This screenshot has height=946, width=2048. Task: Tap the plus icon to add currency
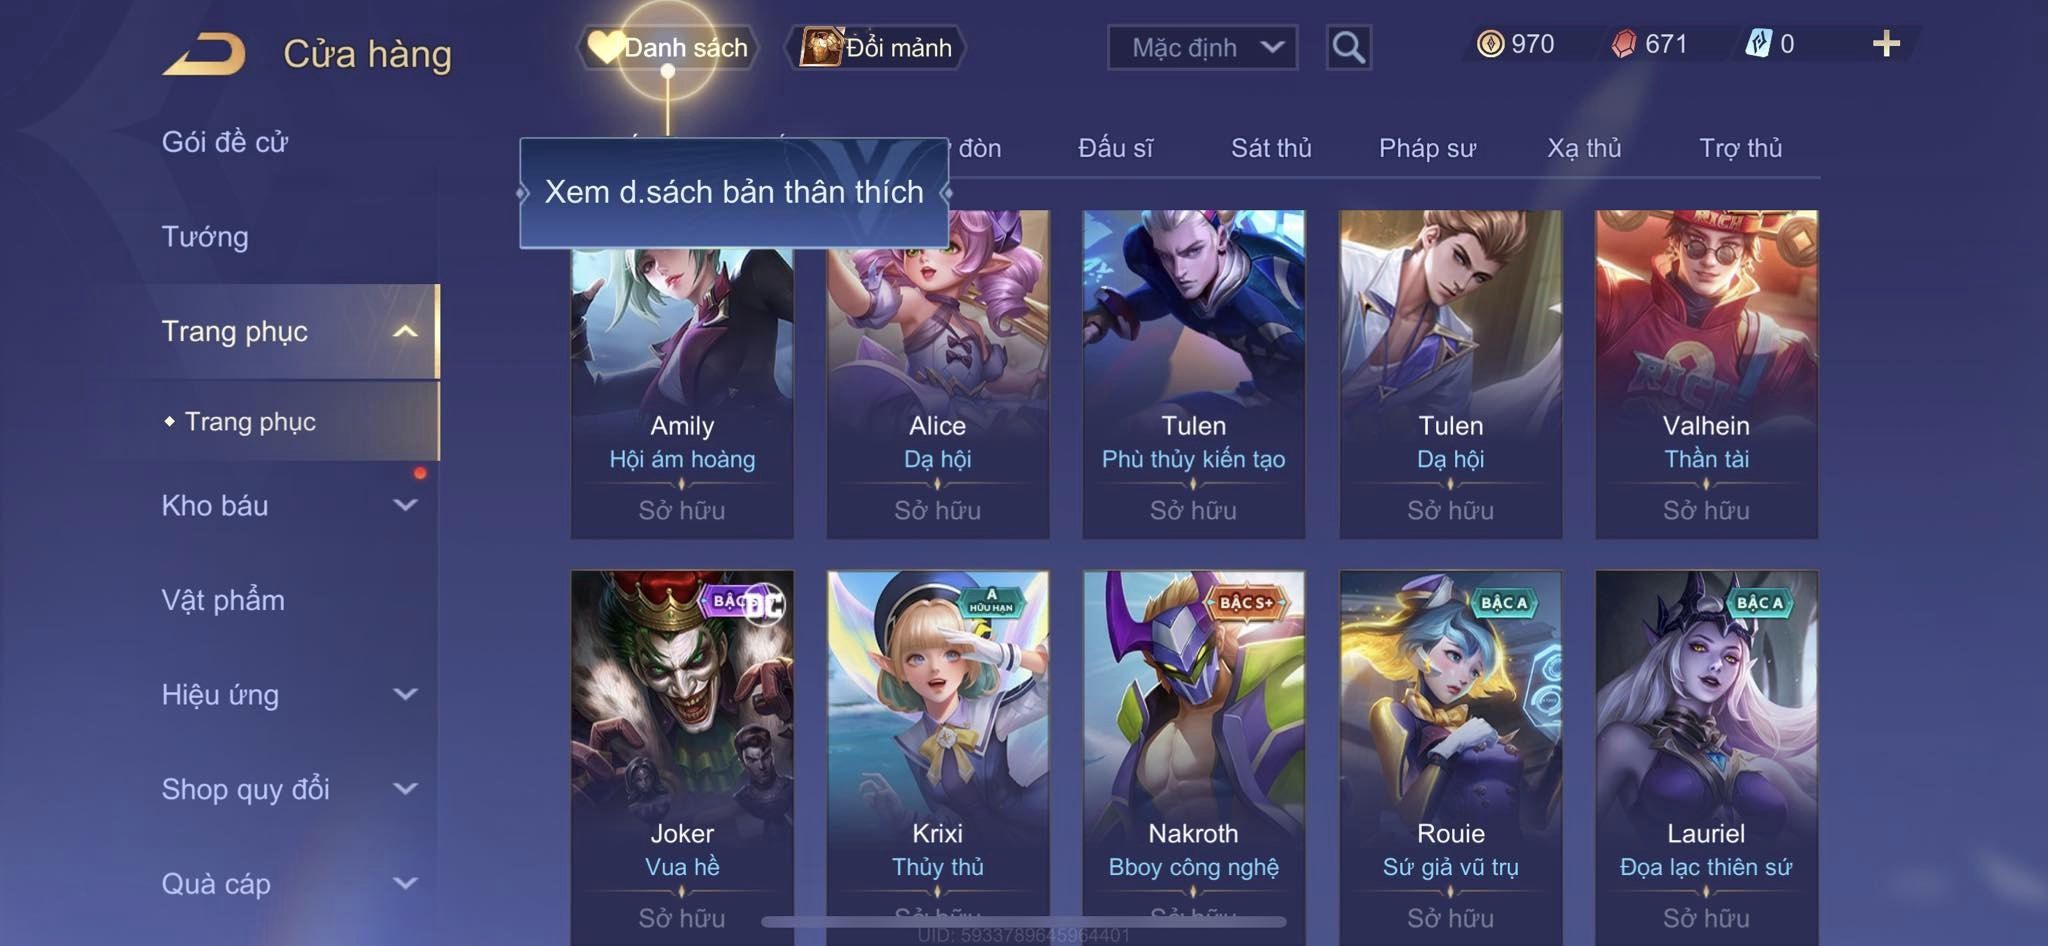click(x=1886, y=44)
